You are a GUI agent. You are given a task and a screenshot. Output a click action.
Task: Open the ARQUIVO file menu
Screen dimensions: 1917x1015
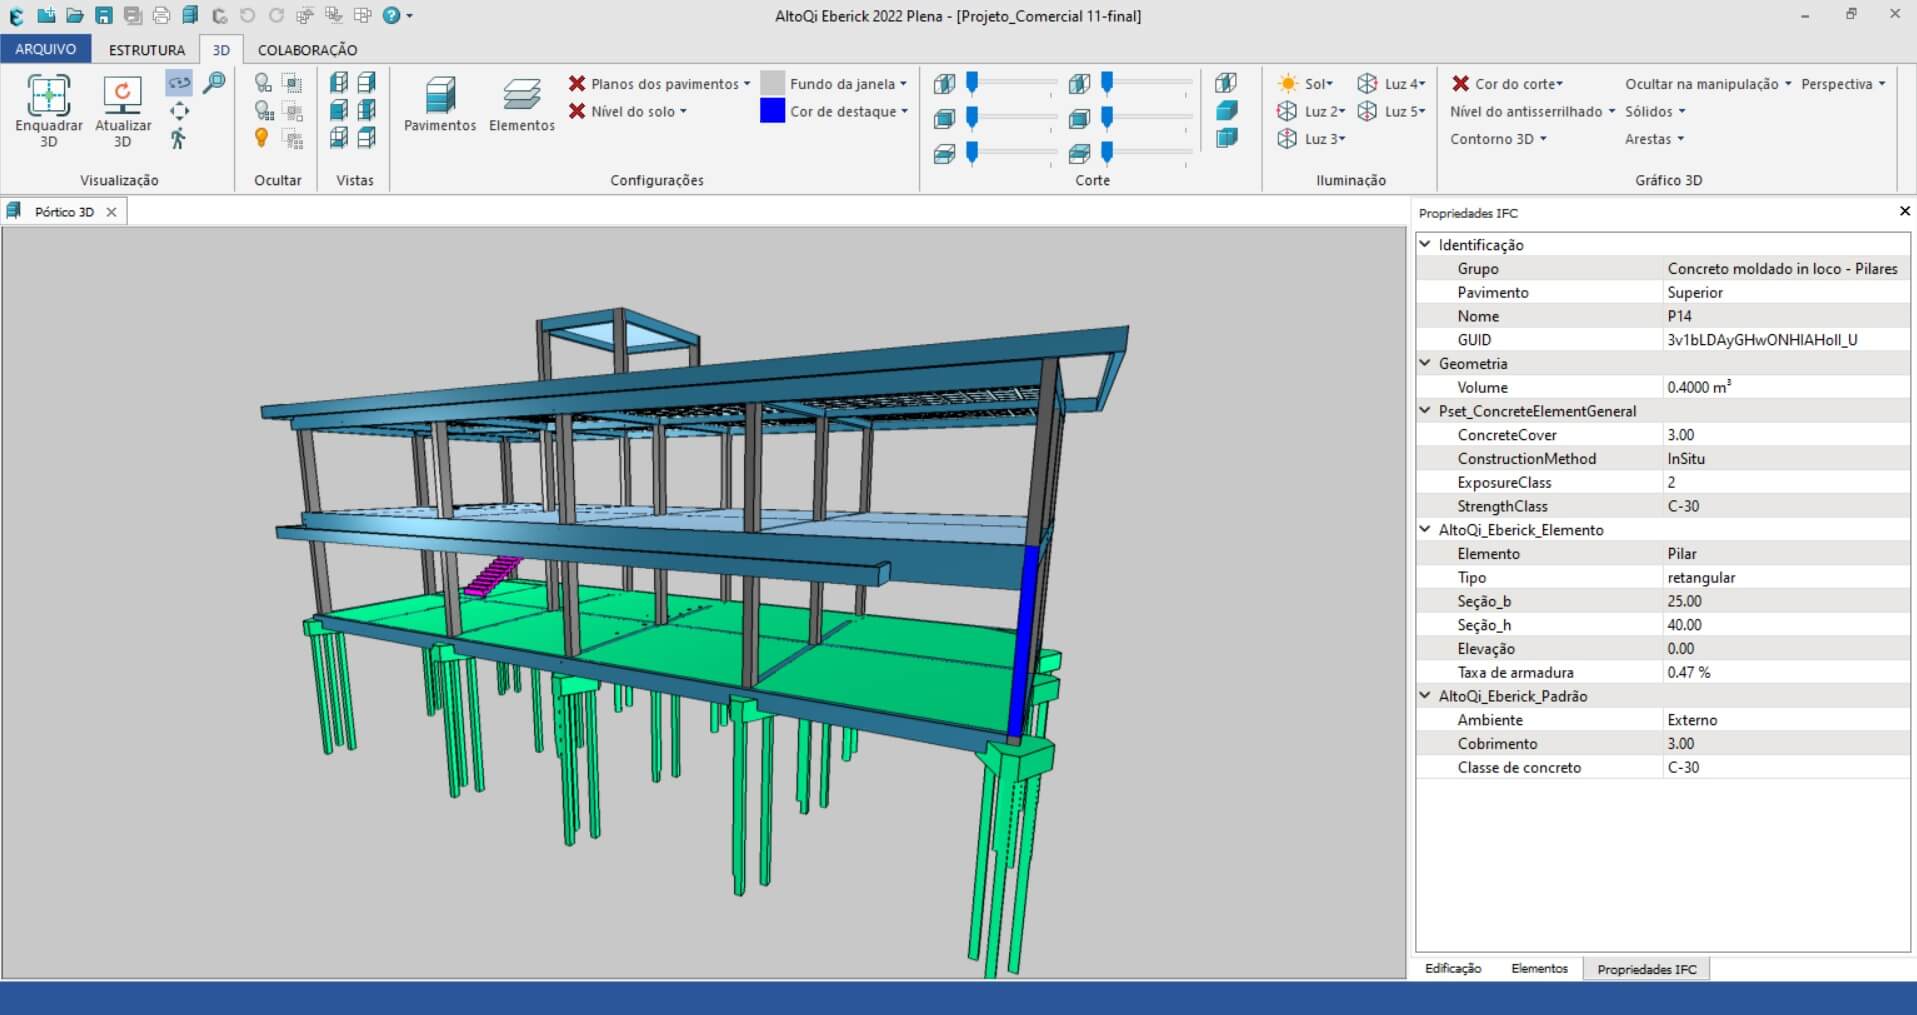click(45, 49)
